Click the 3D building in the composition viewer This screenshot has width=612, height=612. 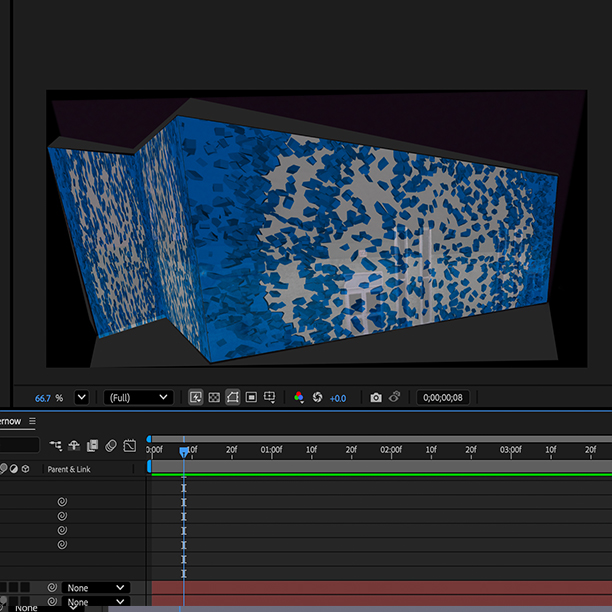click(x=302, y=238)
